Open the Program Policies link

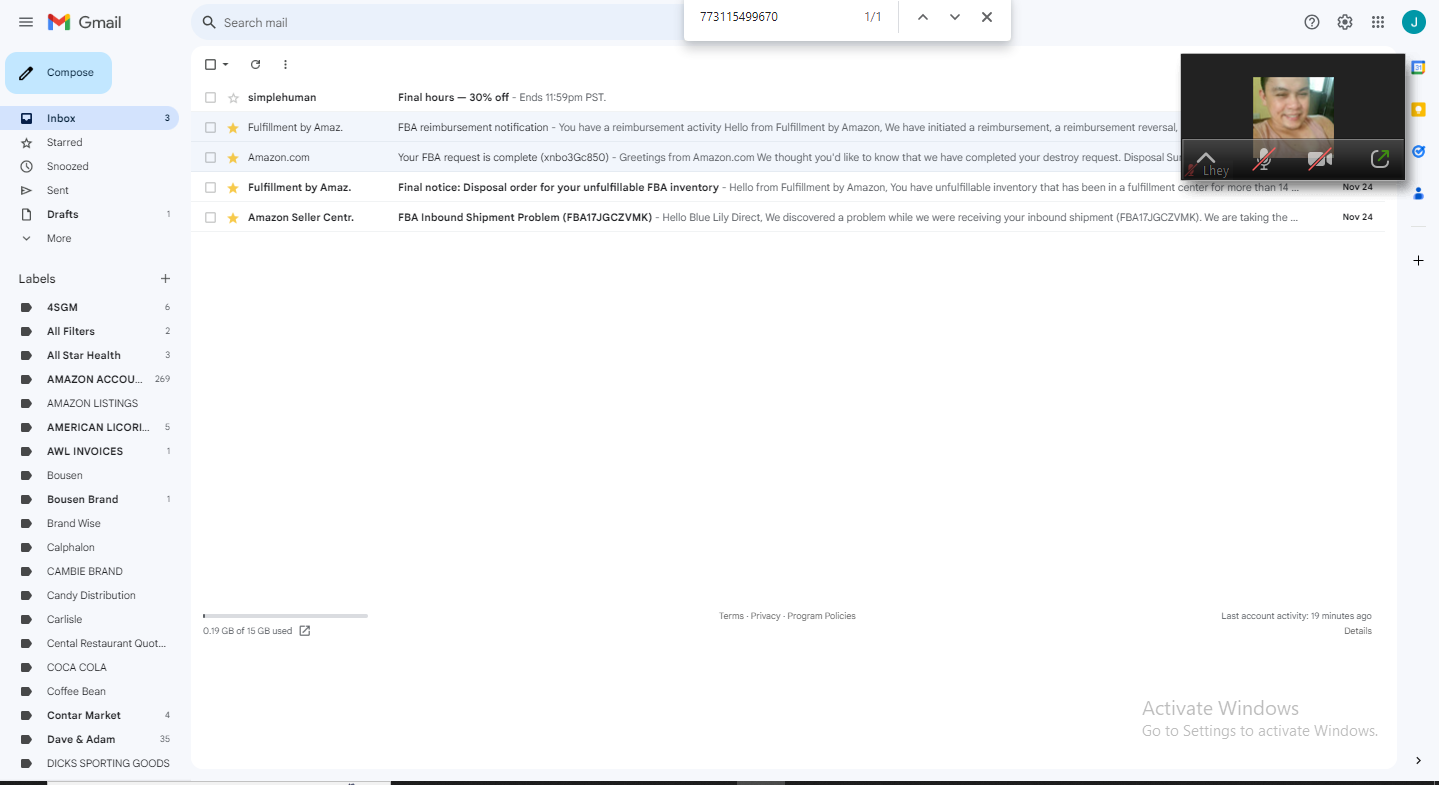tap(821, 616)
